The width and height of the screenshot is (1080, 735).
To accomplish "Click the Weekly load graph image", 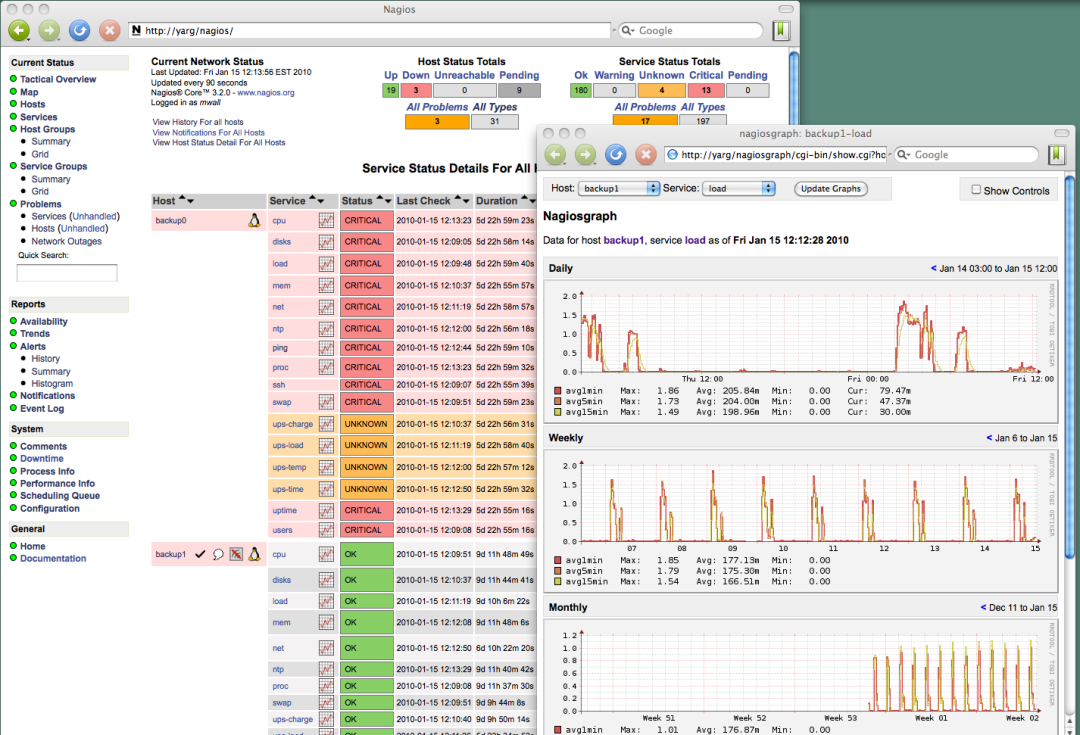I will click(801, 521).
